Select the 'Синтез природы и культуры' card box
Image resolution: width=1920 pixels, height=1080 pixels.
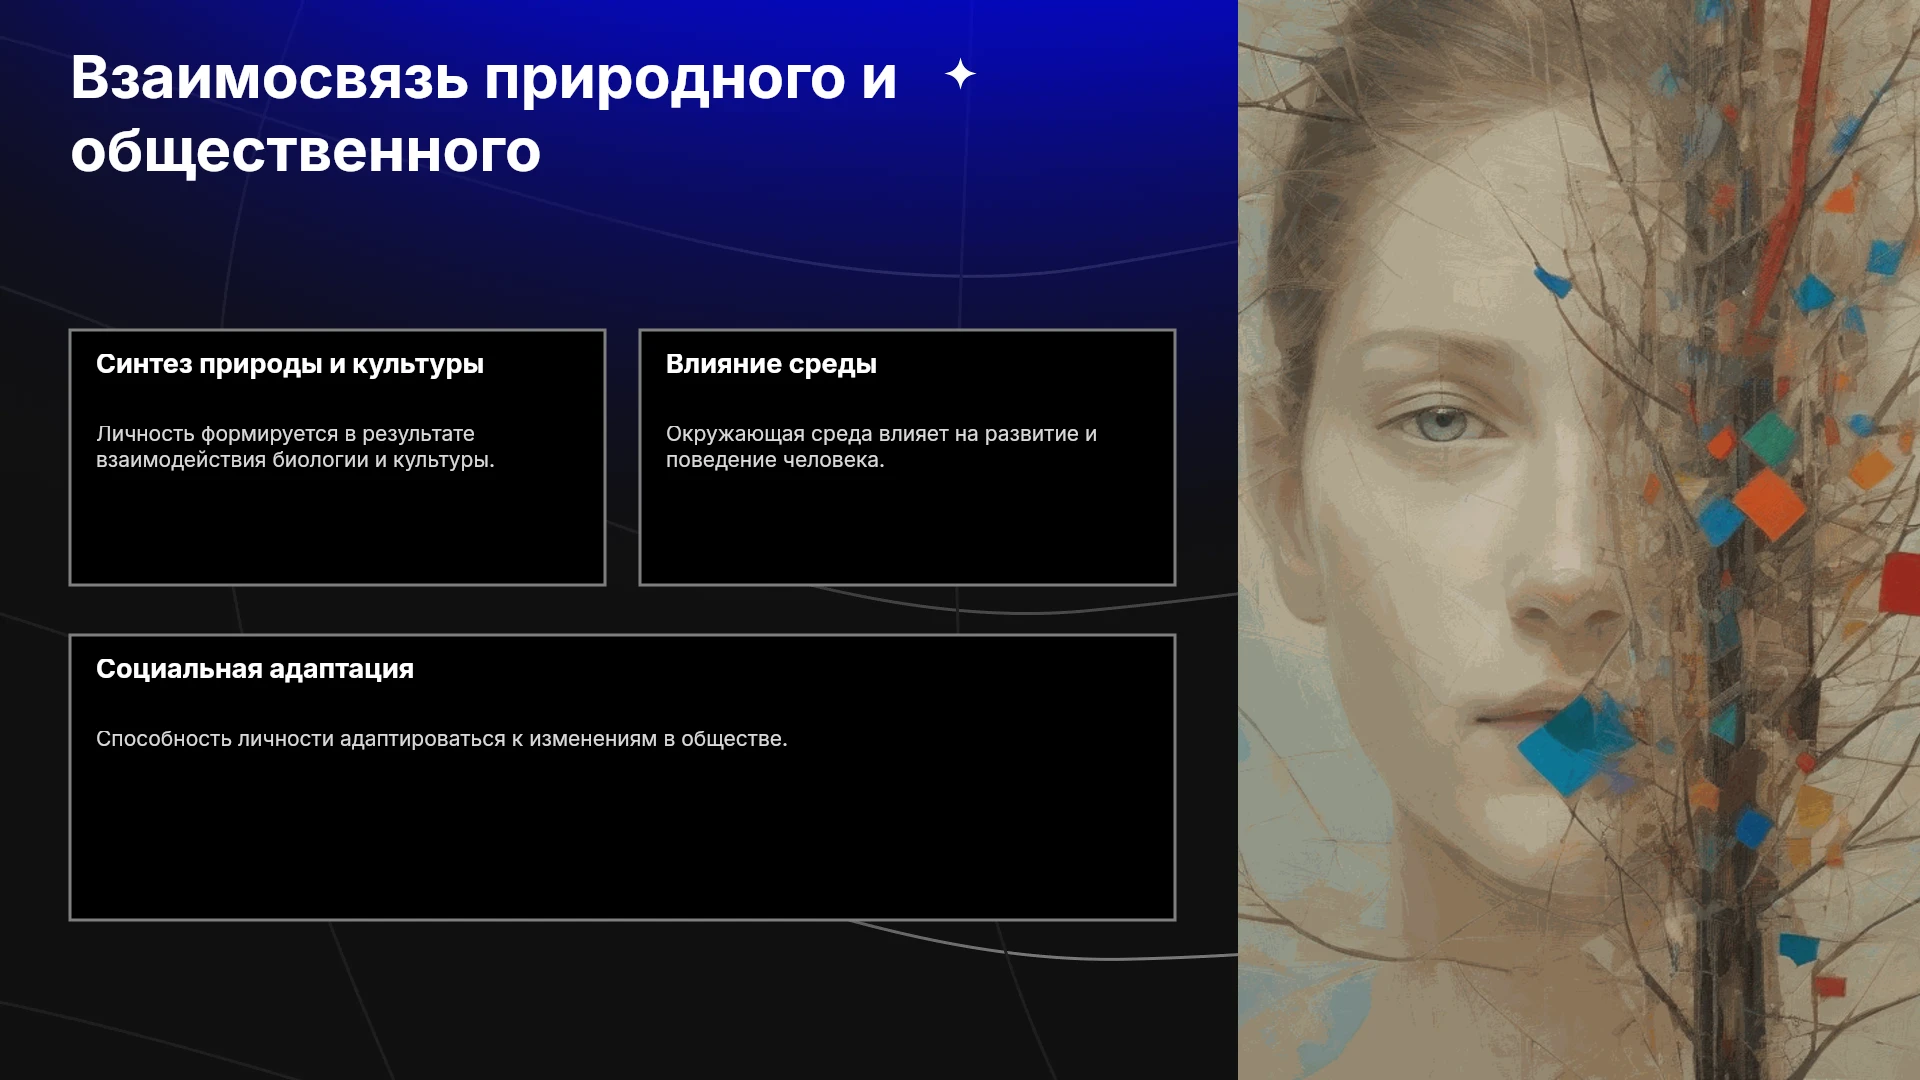[x=337, y=457]
